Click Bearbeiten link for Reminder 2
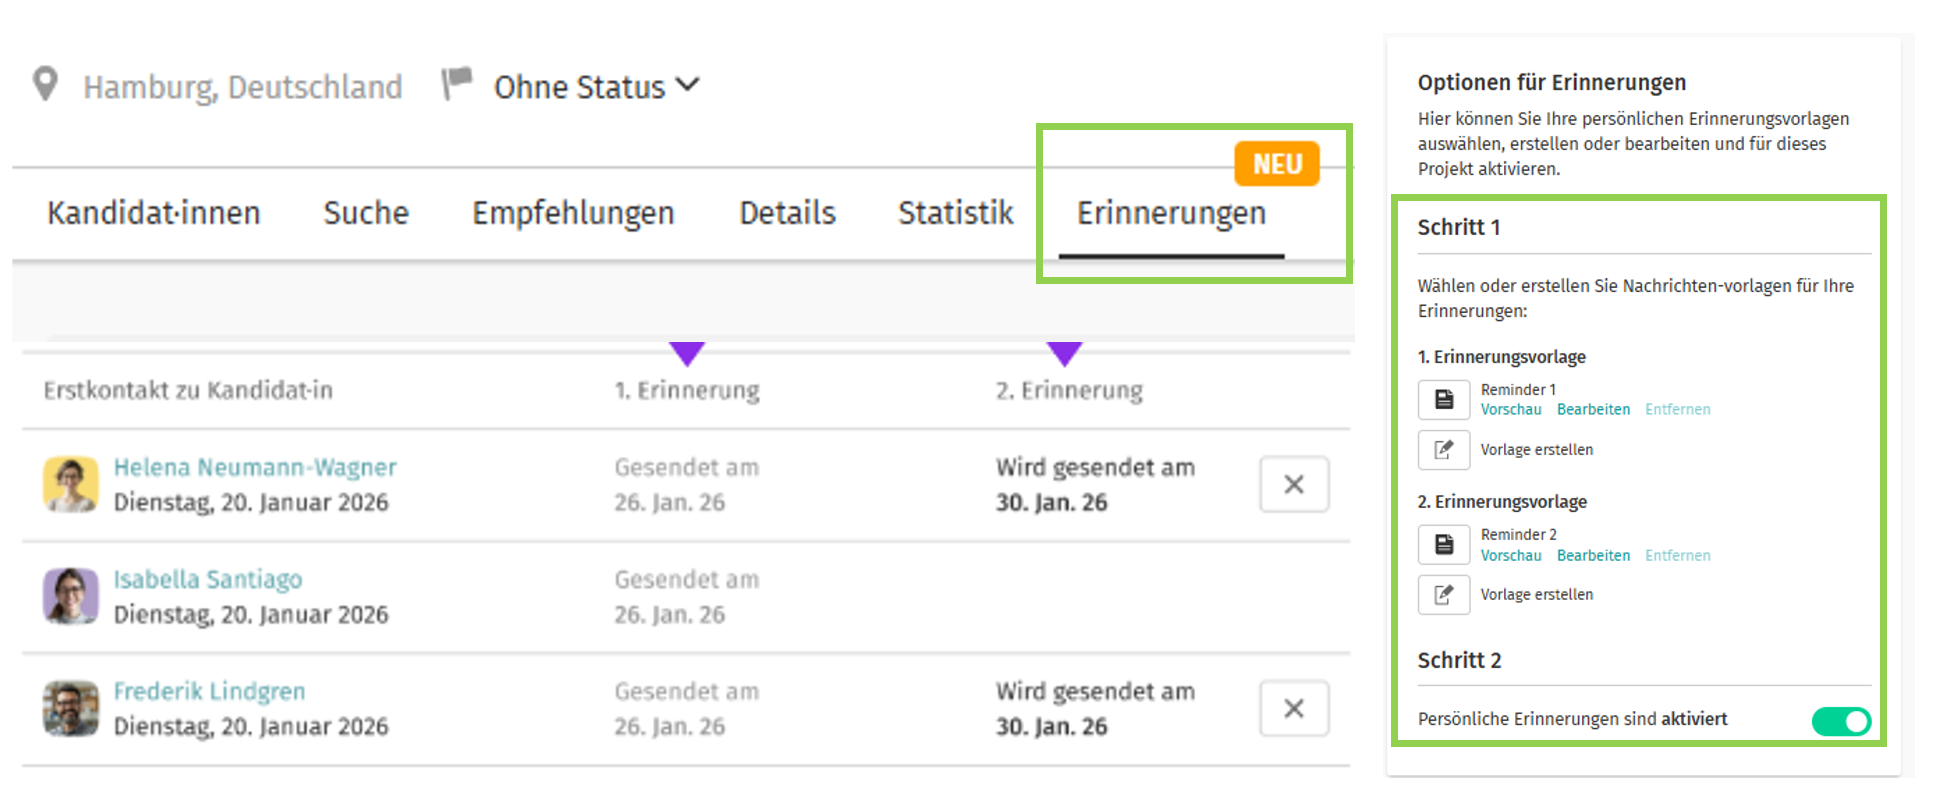 pos(1593,556)
